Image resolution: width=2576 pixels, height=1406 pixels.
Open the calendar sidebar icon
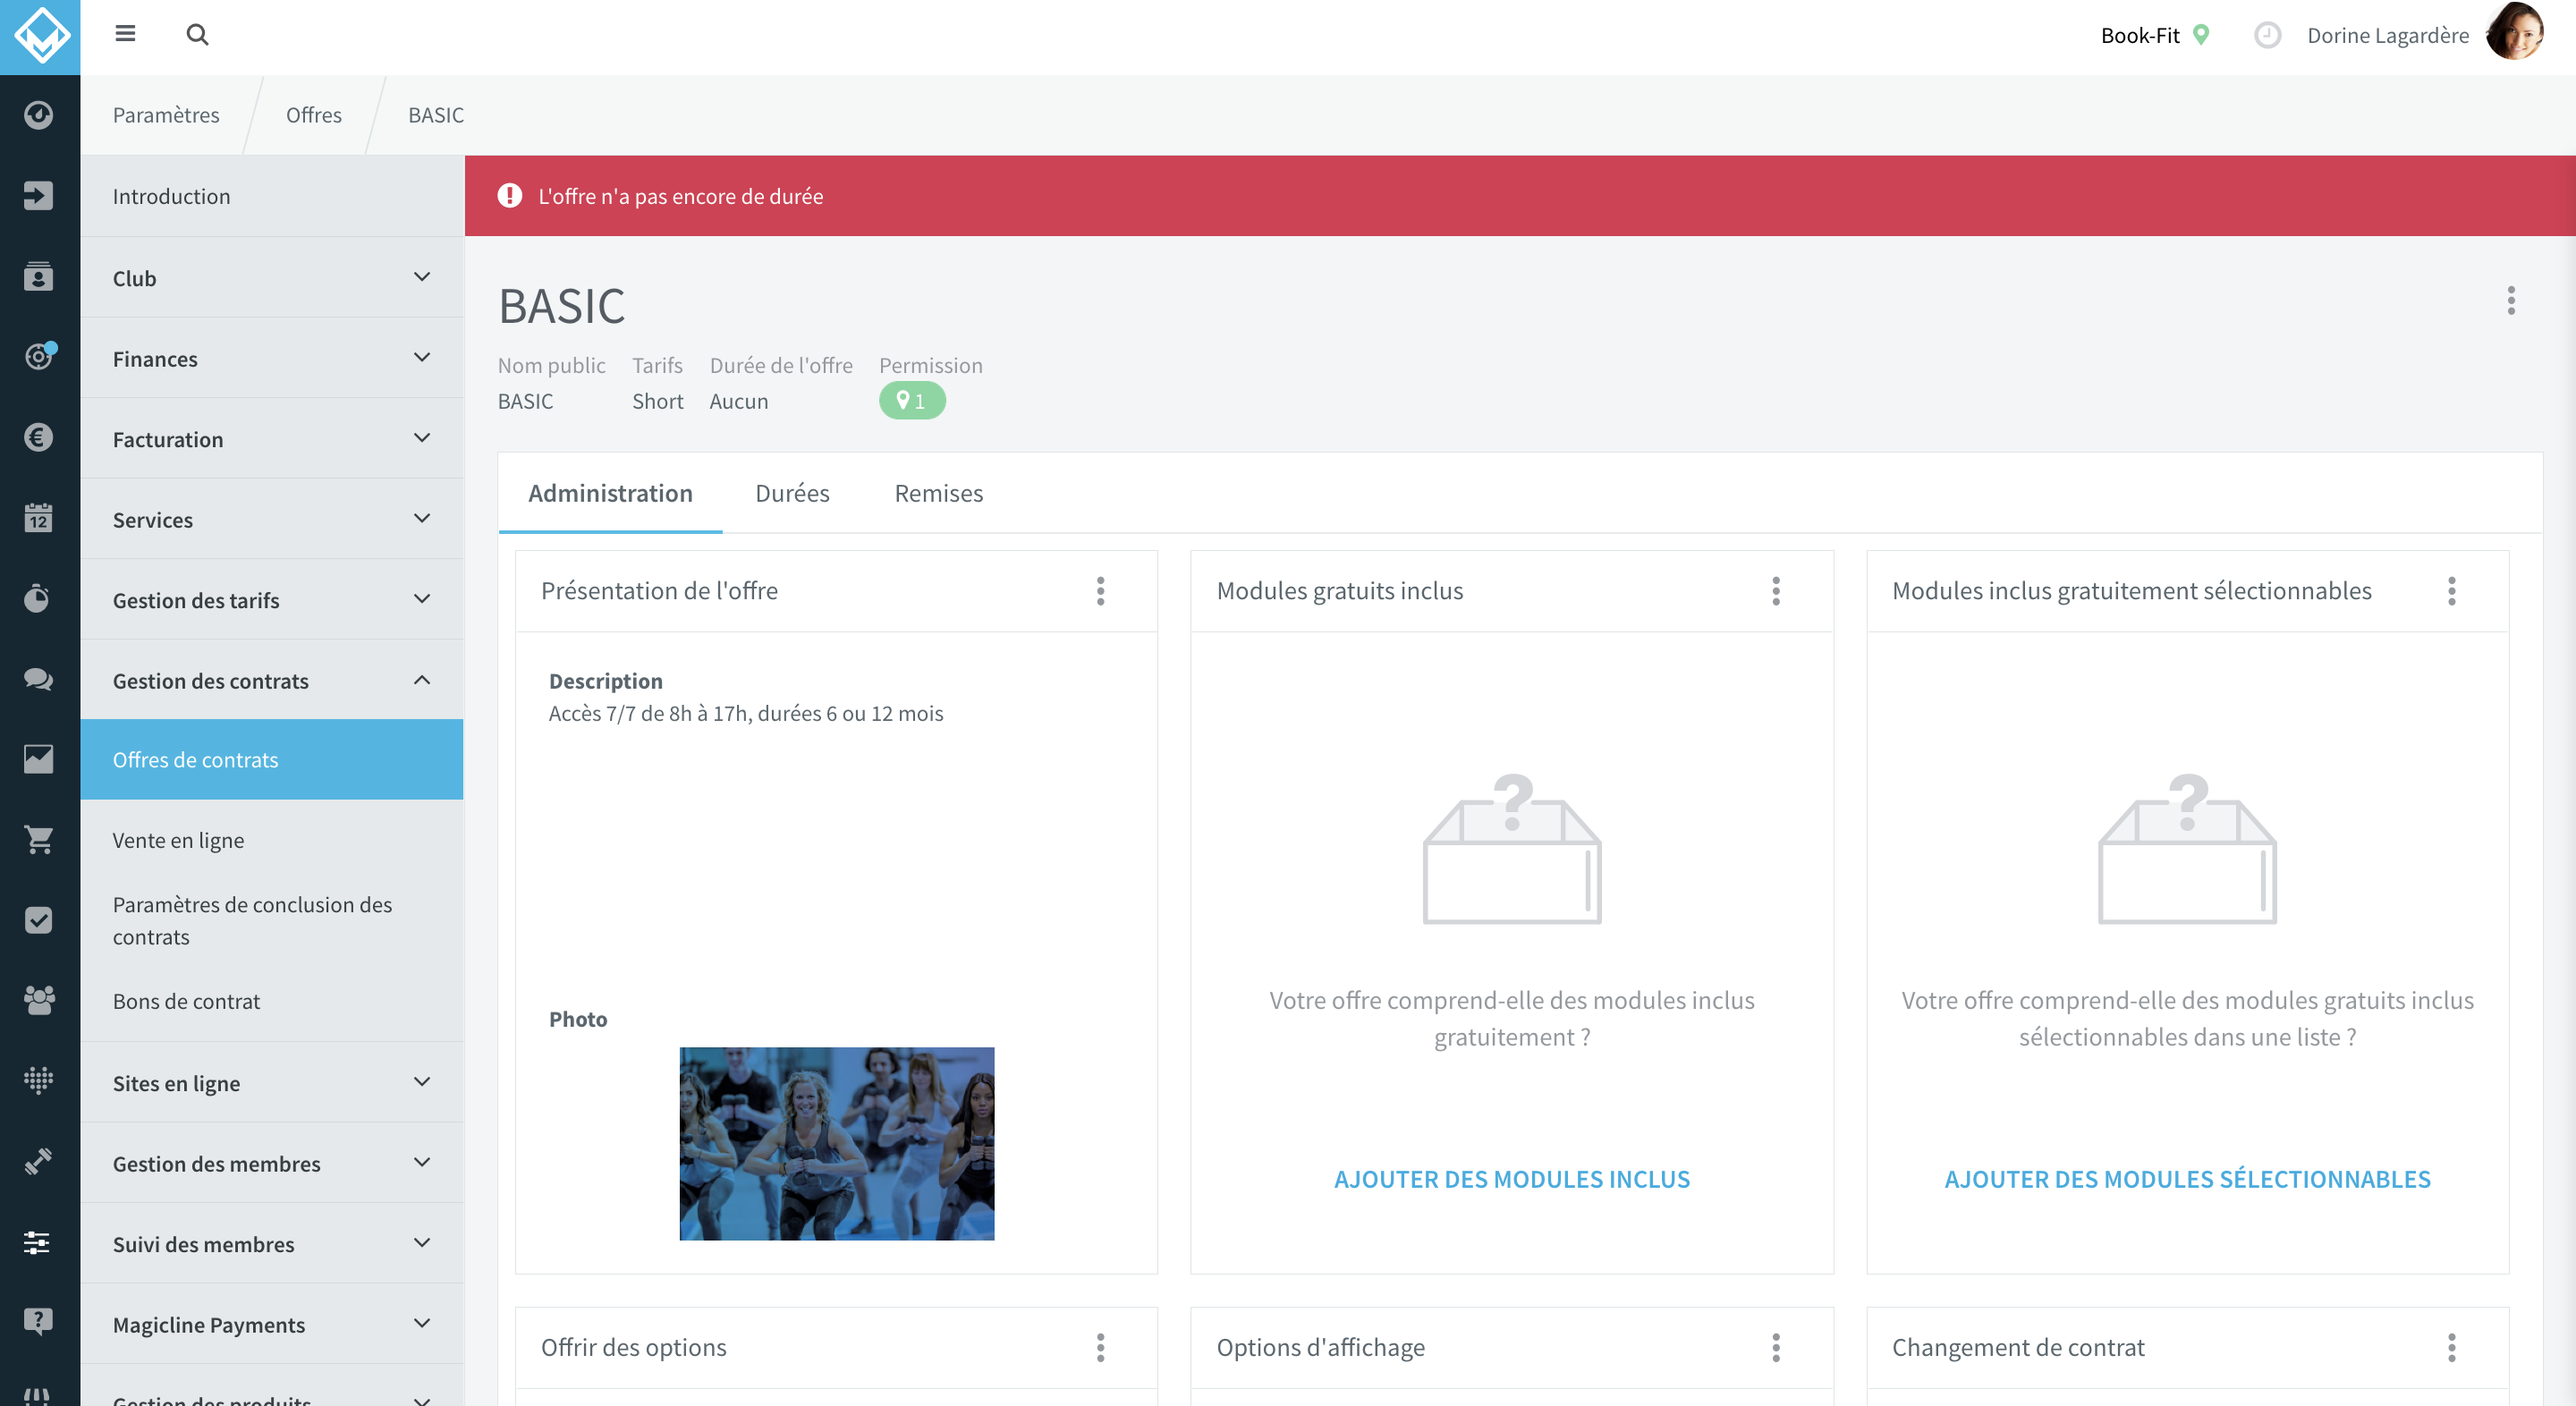coord(38,518)
